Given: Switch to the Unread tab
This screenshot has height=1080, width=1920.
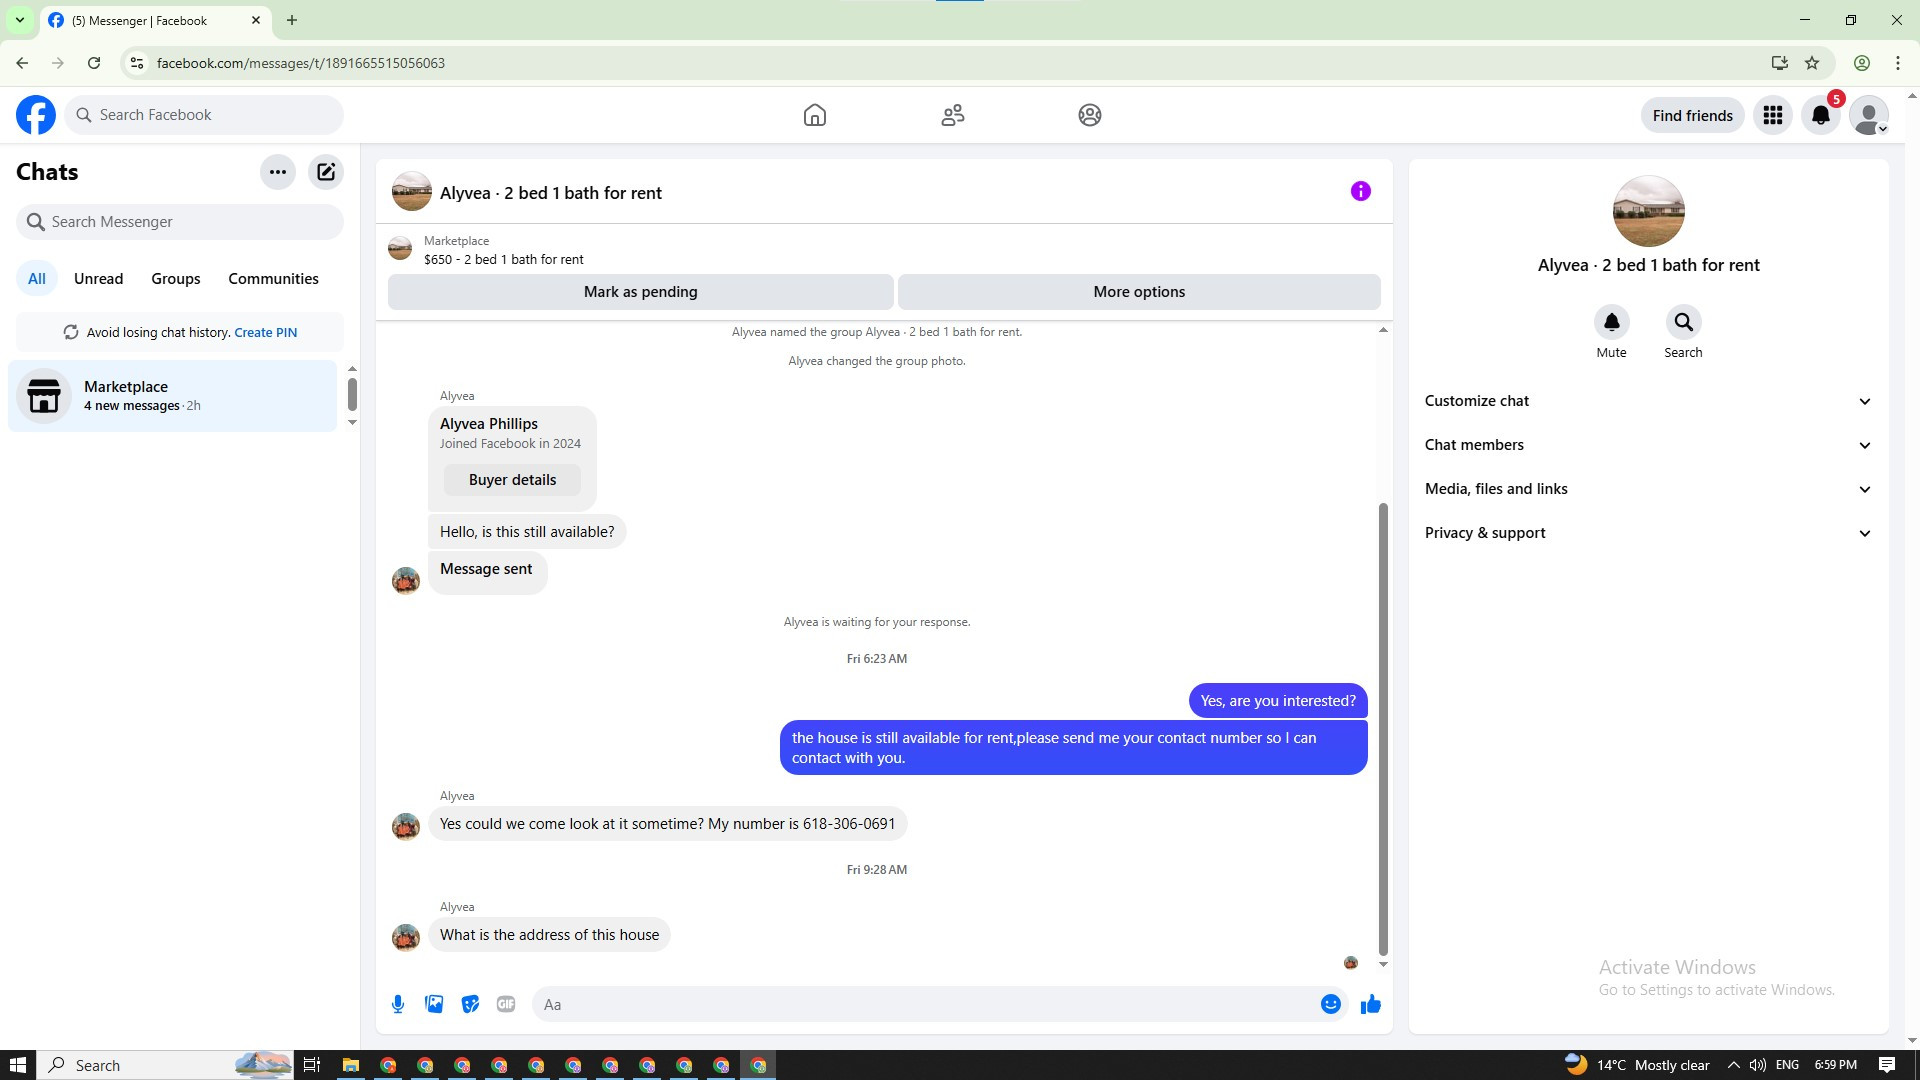Looking at the screenshot, I should tap(98, 279).
